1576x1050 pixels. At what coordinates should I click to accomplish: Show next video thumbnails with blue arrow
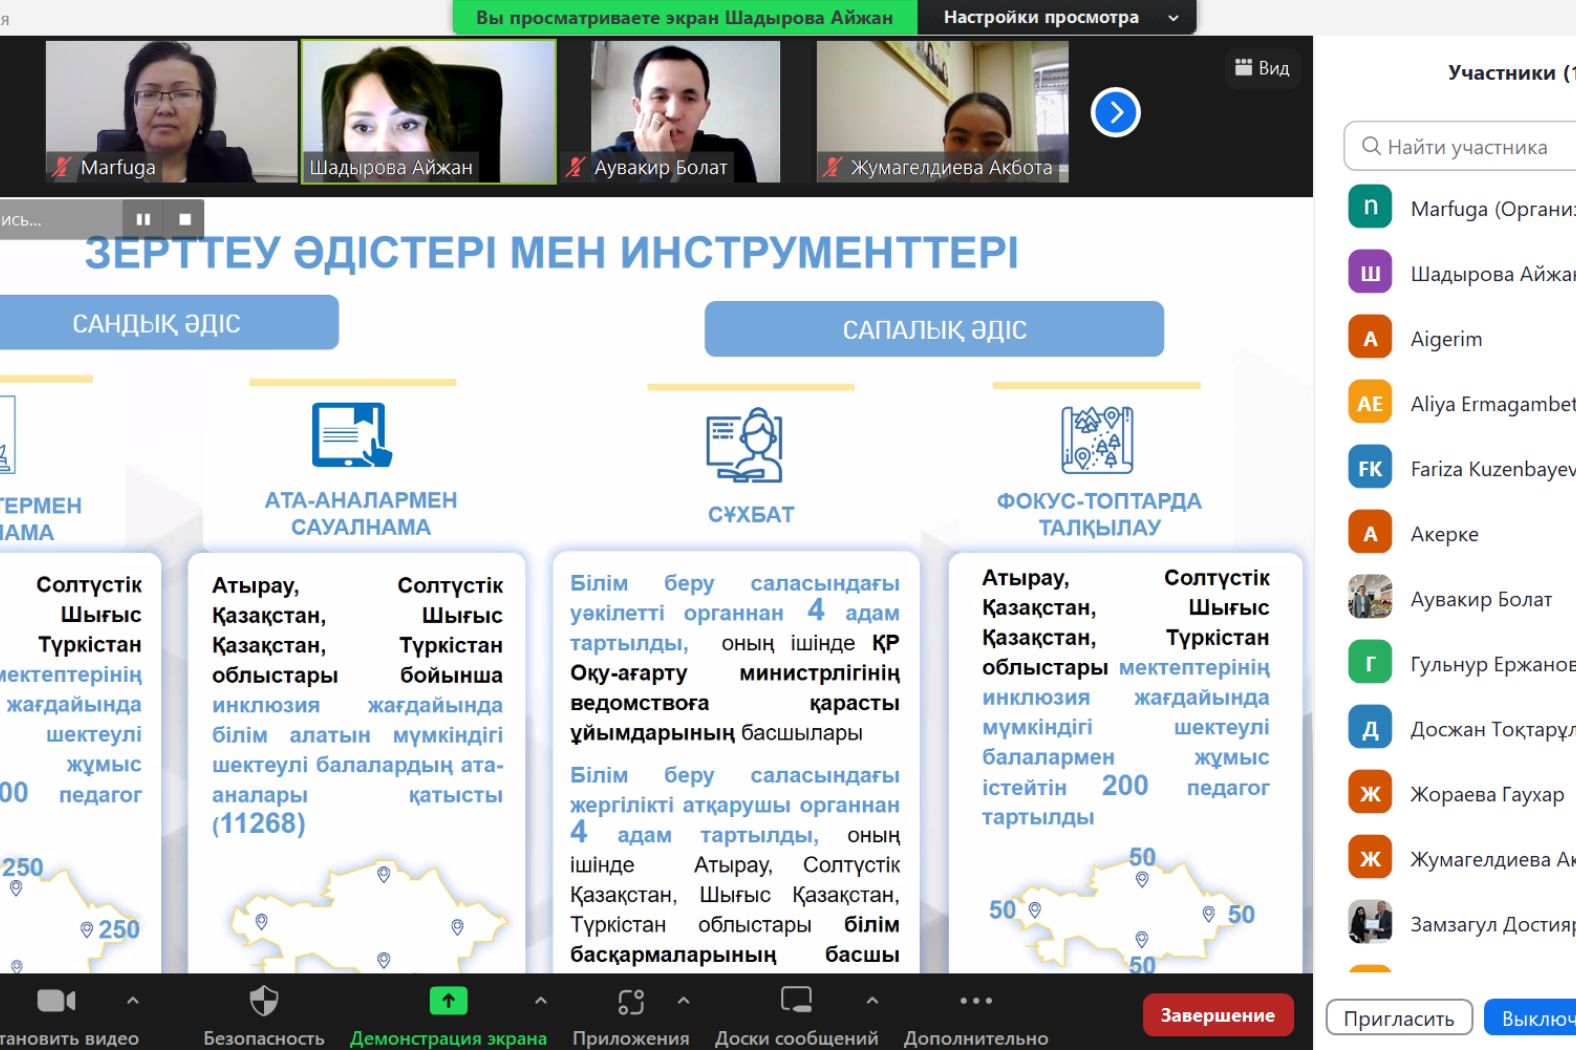[x=1115, y=113]
